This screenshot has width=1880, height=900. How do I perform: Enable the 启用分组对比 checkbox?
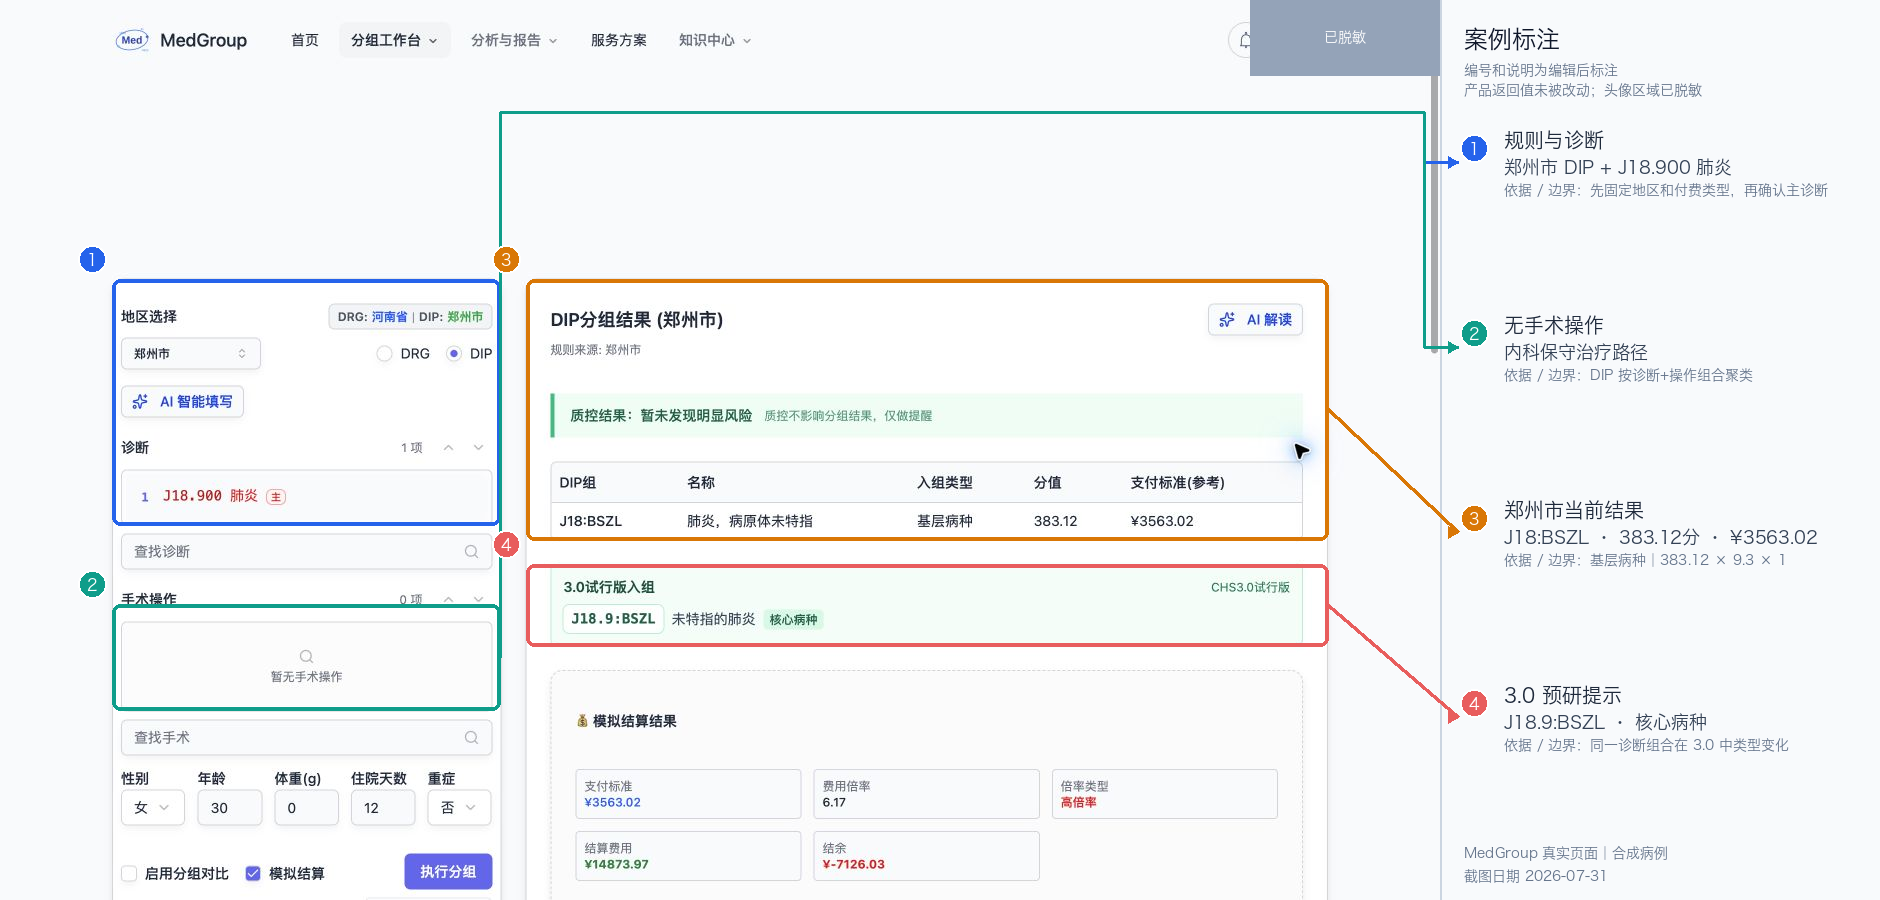point(129,874)
